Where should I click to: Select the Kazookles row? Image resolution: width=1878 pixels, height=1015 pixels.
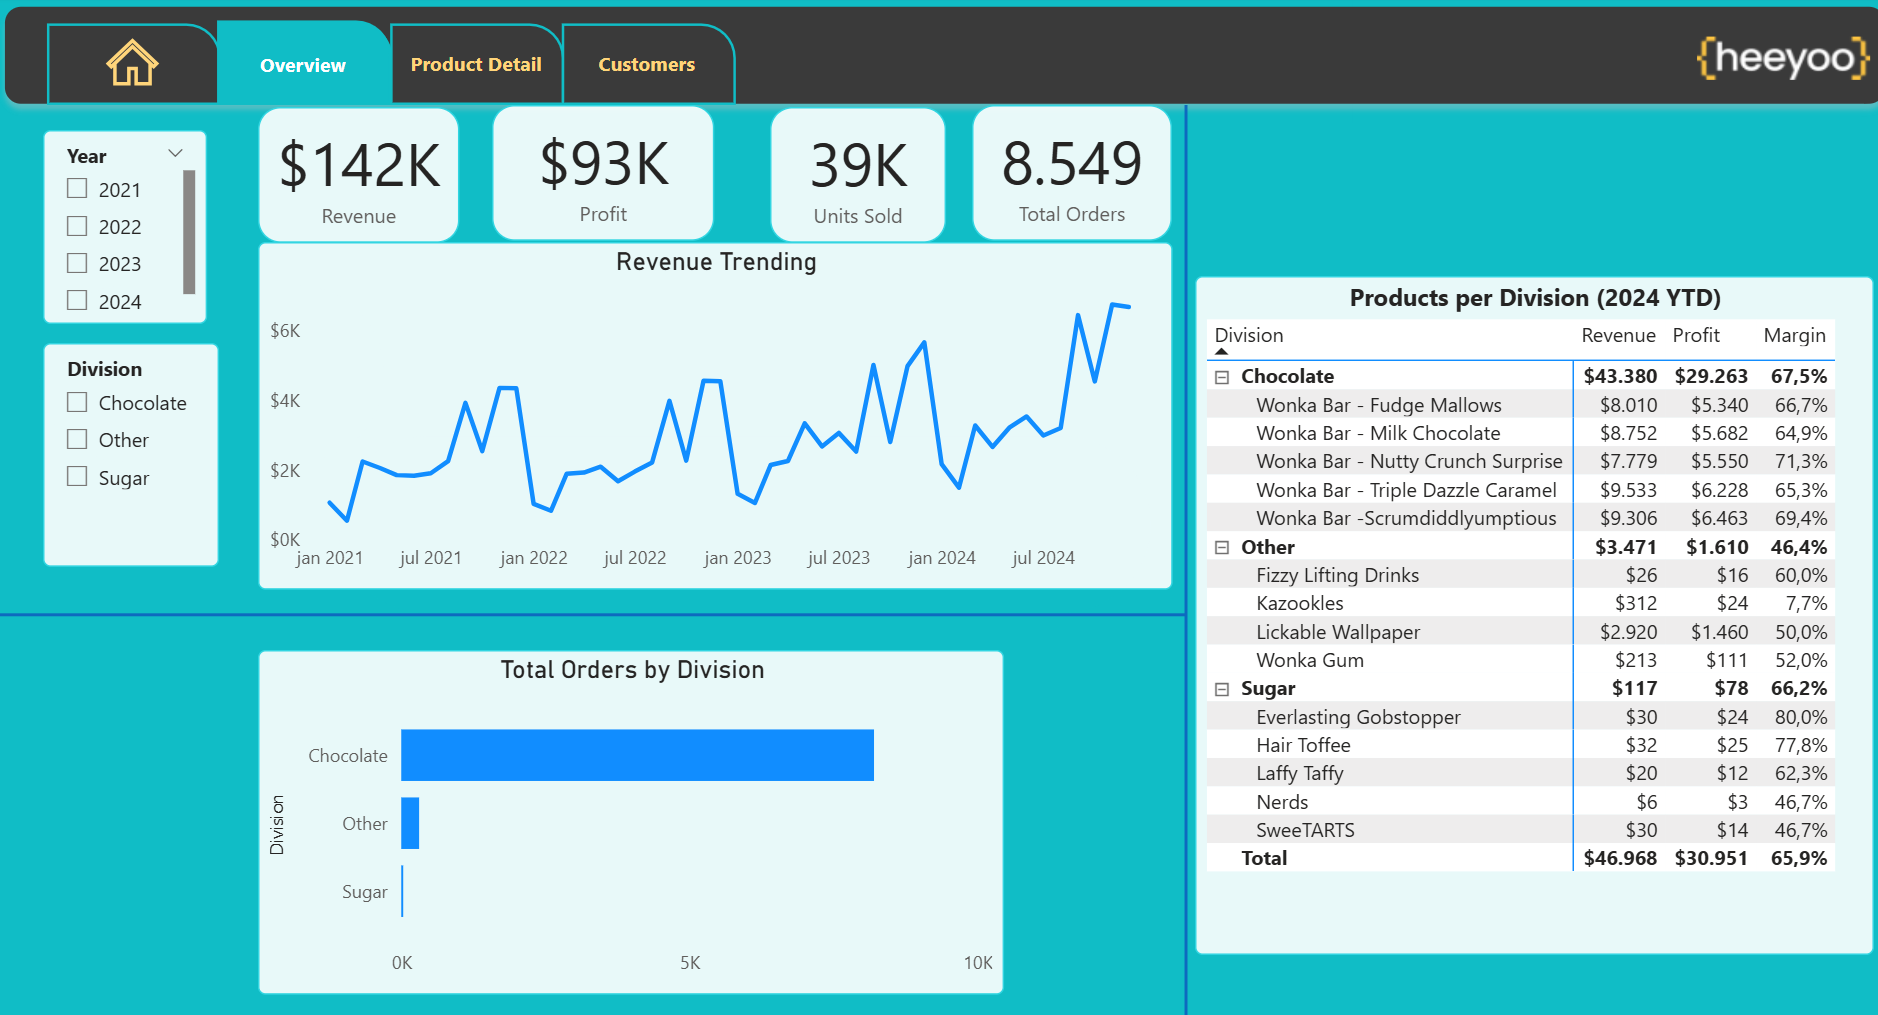1520,603
